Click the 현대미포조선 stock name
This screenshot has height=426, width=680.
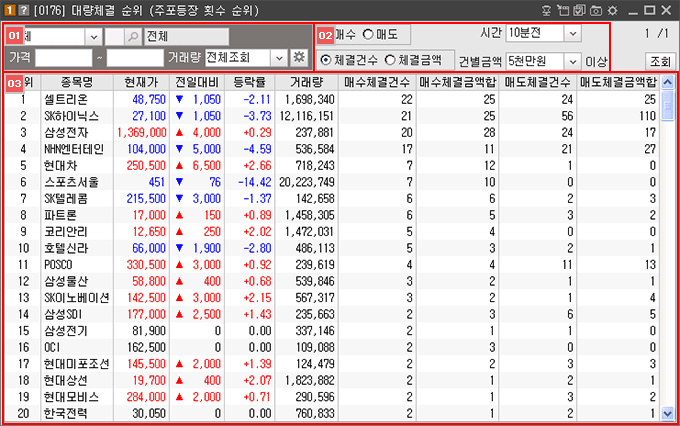coord(76,364)
